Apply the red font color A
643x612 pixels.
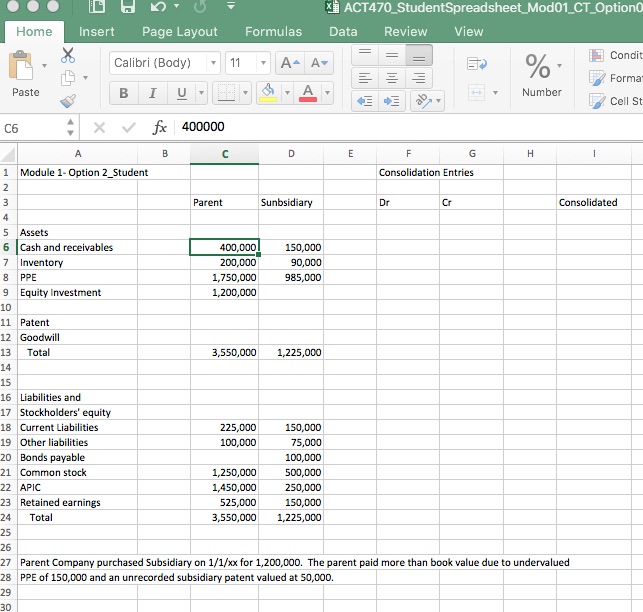[308, 93]
